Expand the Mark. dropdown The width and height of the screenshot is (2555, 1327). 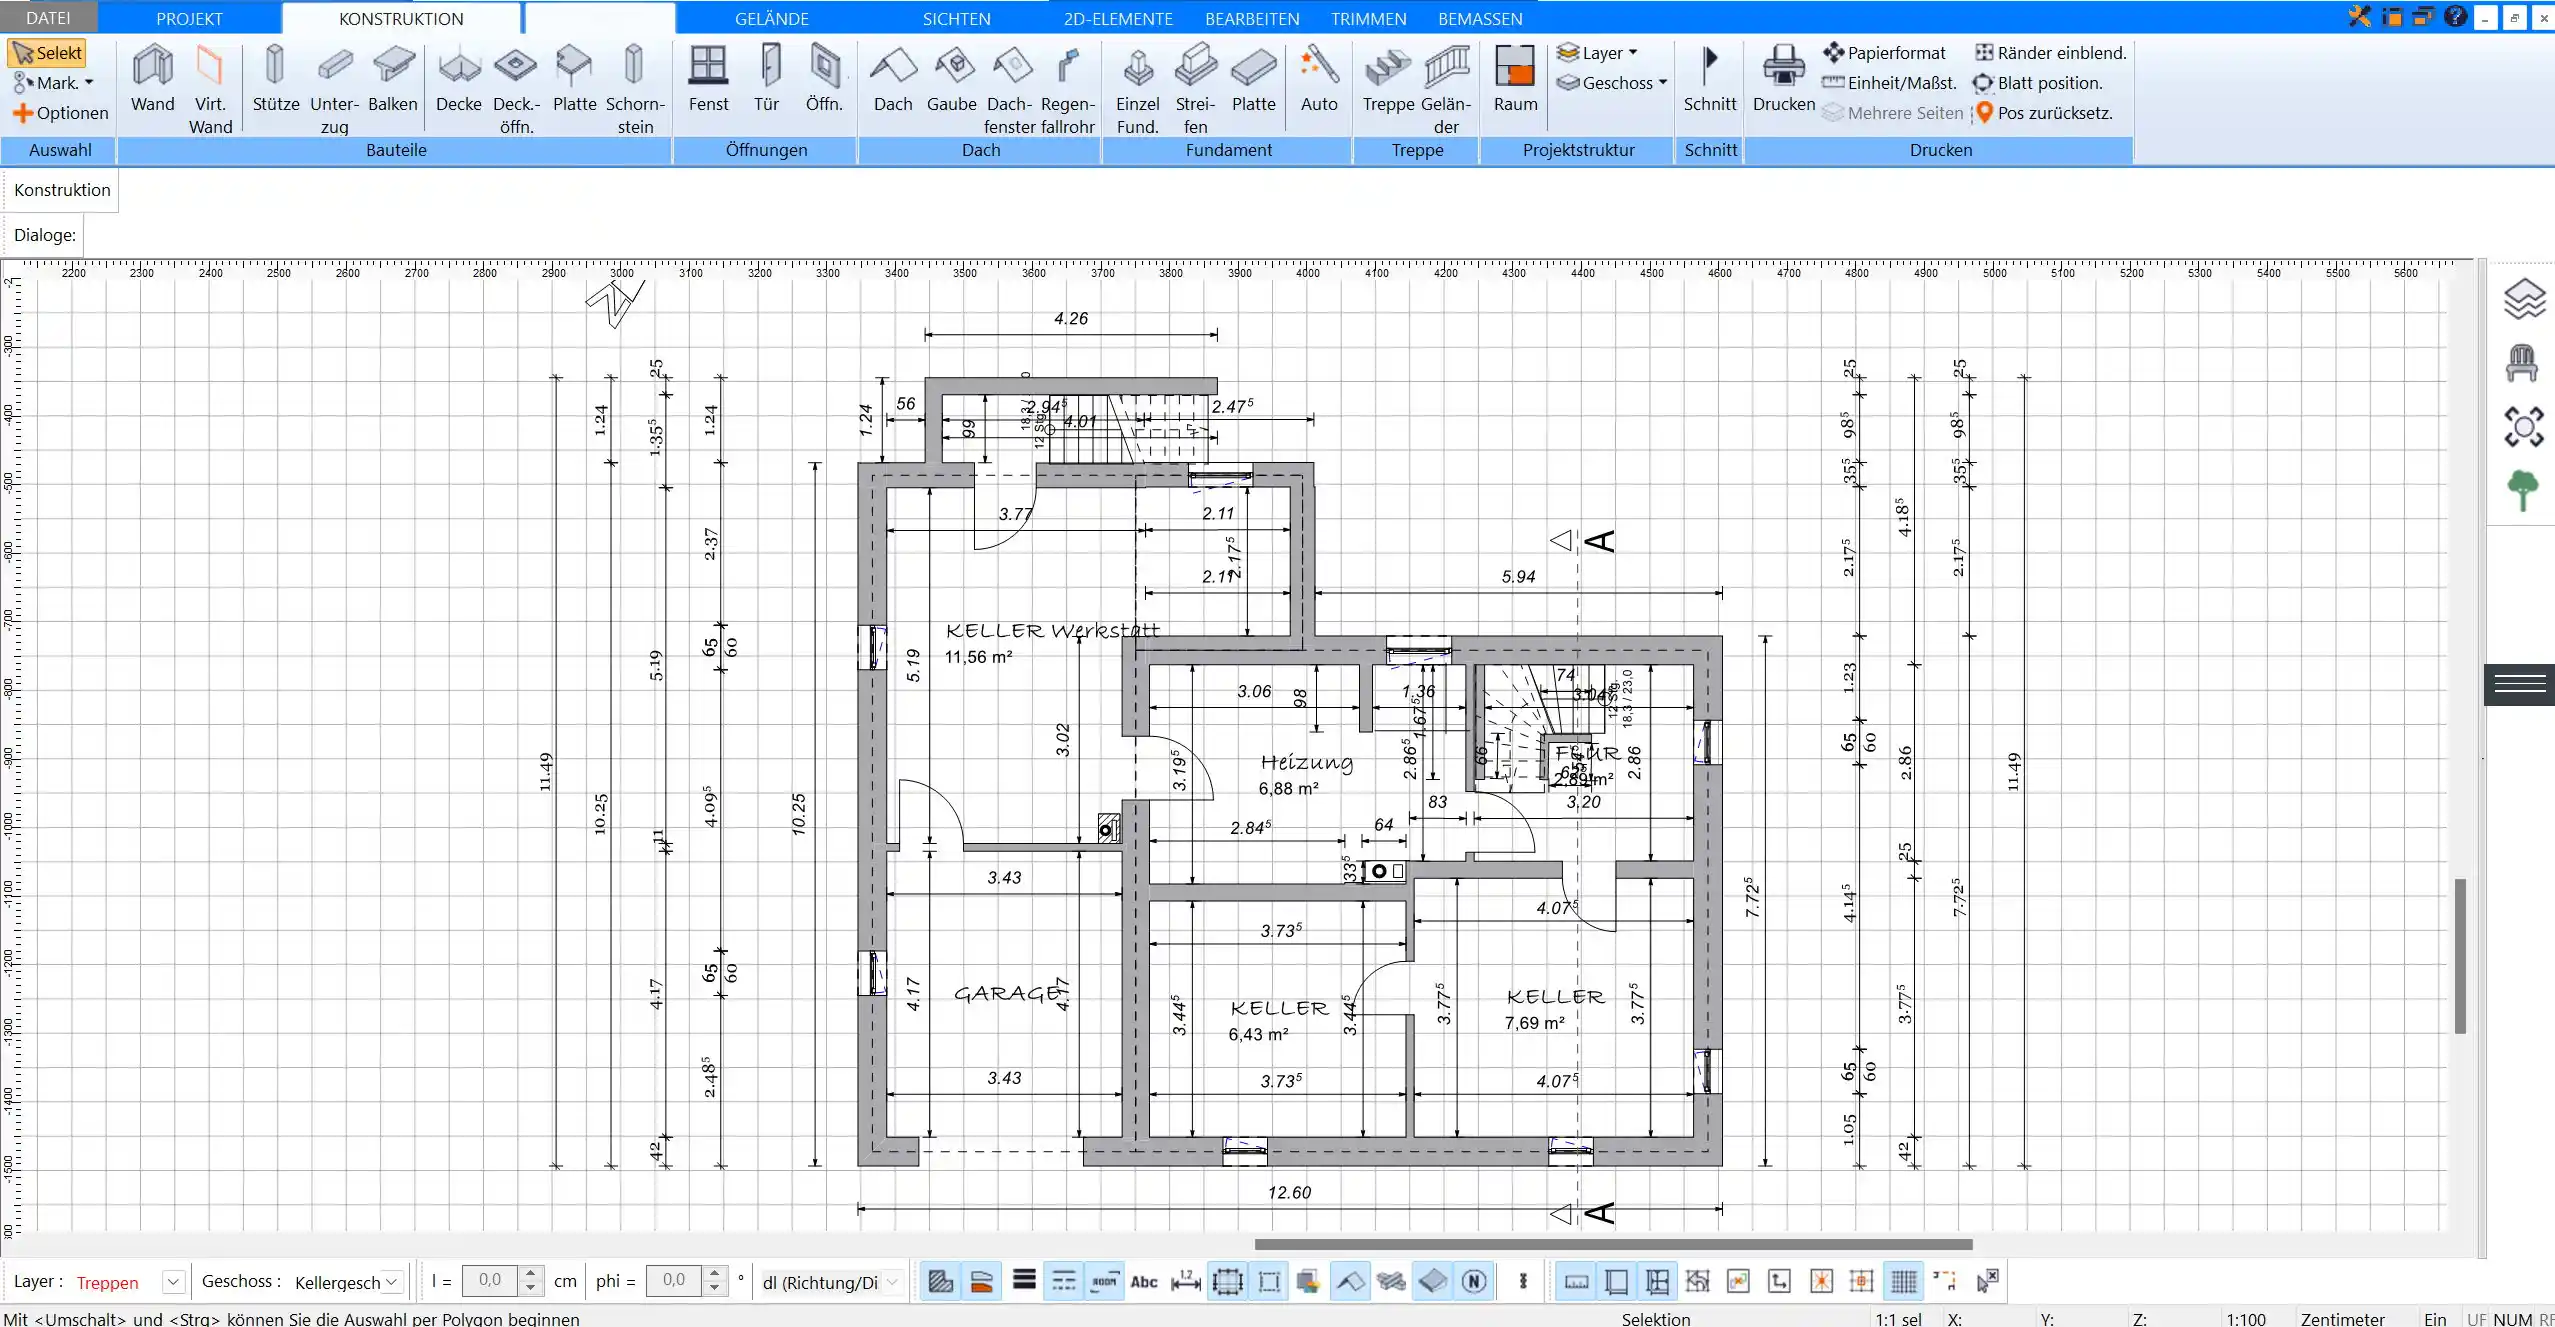click(53, 83)
